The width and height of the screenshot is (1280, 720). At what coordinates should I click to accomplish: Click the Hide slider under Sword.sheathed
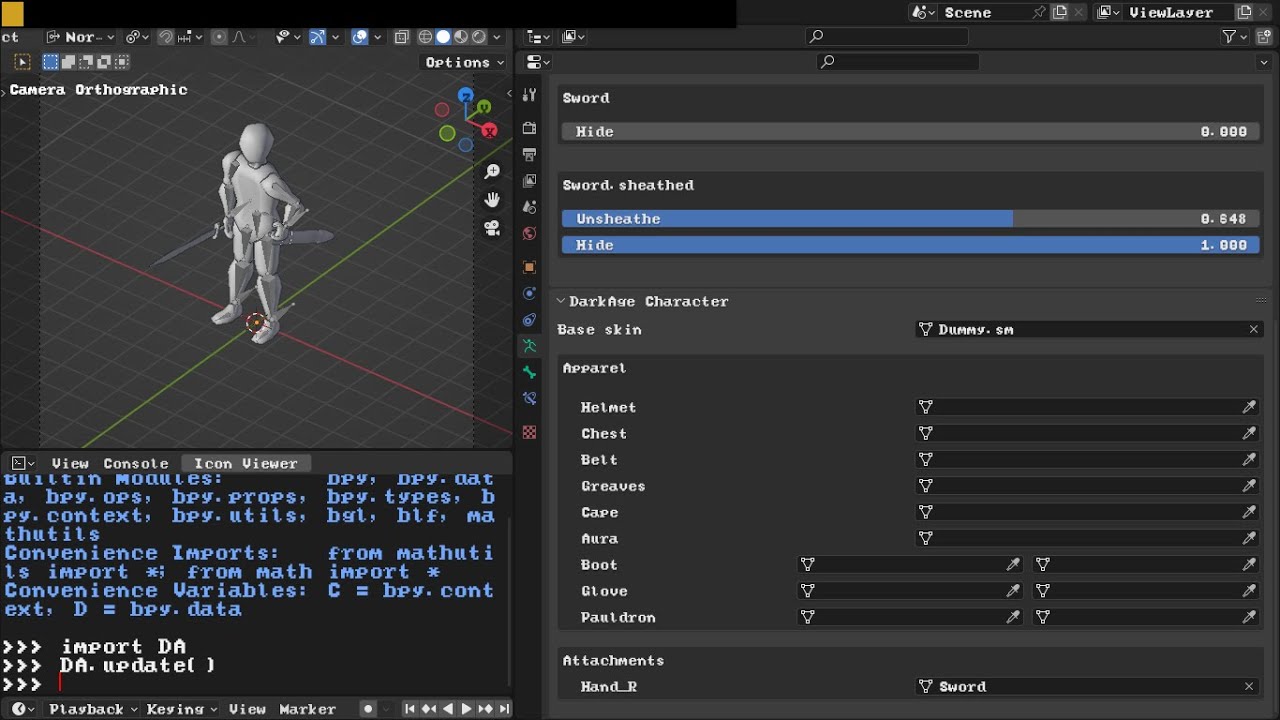point(910,245)
